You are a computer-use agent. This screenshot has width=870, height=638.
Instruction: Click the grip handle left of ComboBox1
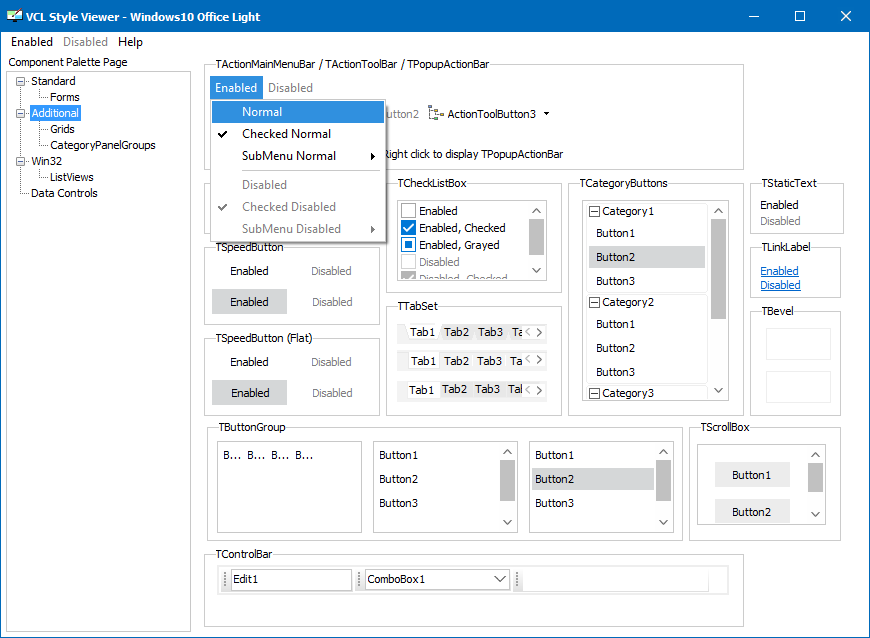pos(359,579)
